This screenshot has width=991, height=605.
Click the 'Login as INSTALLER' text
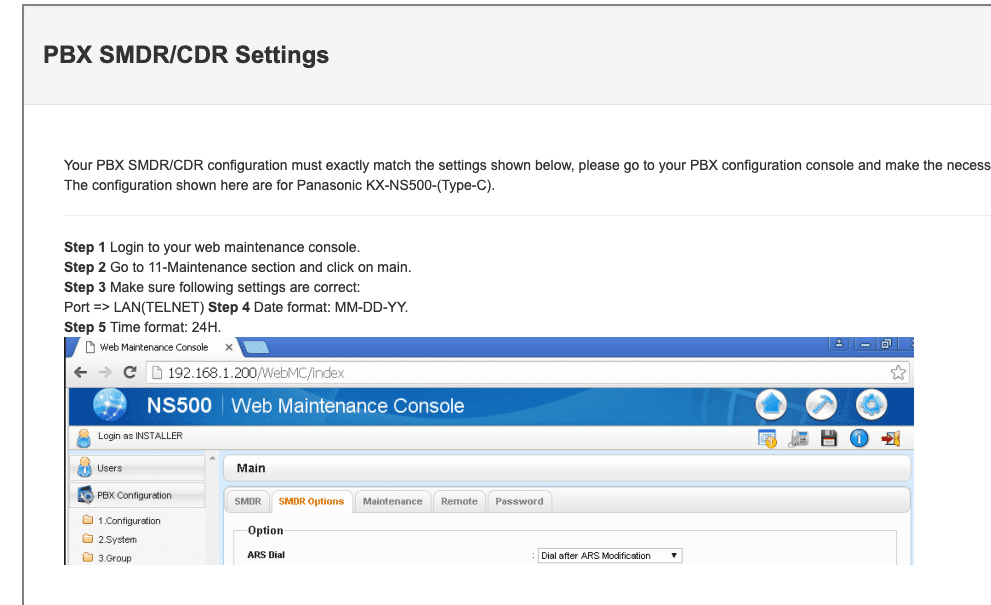pyautogui.click(x=140, y=436)
